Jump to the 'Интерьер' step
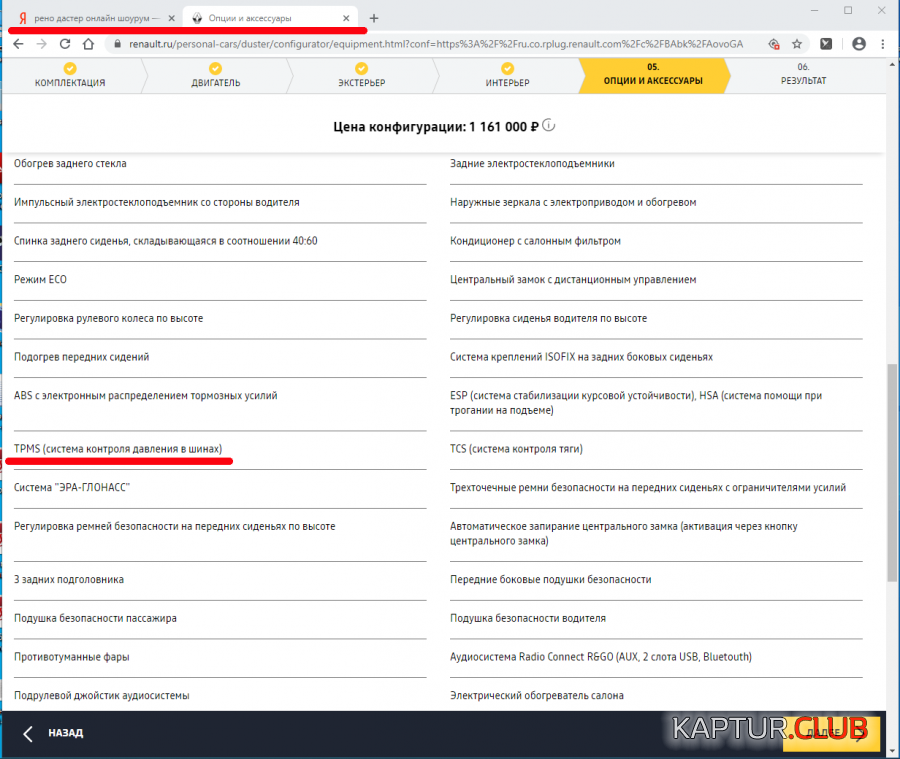The height and width of the screenshot is (759, 900). [x=507, y=75]
